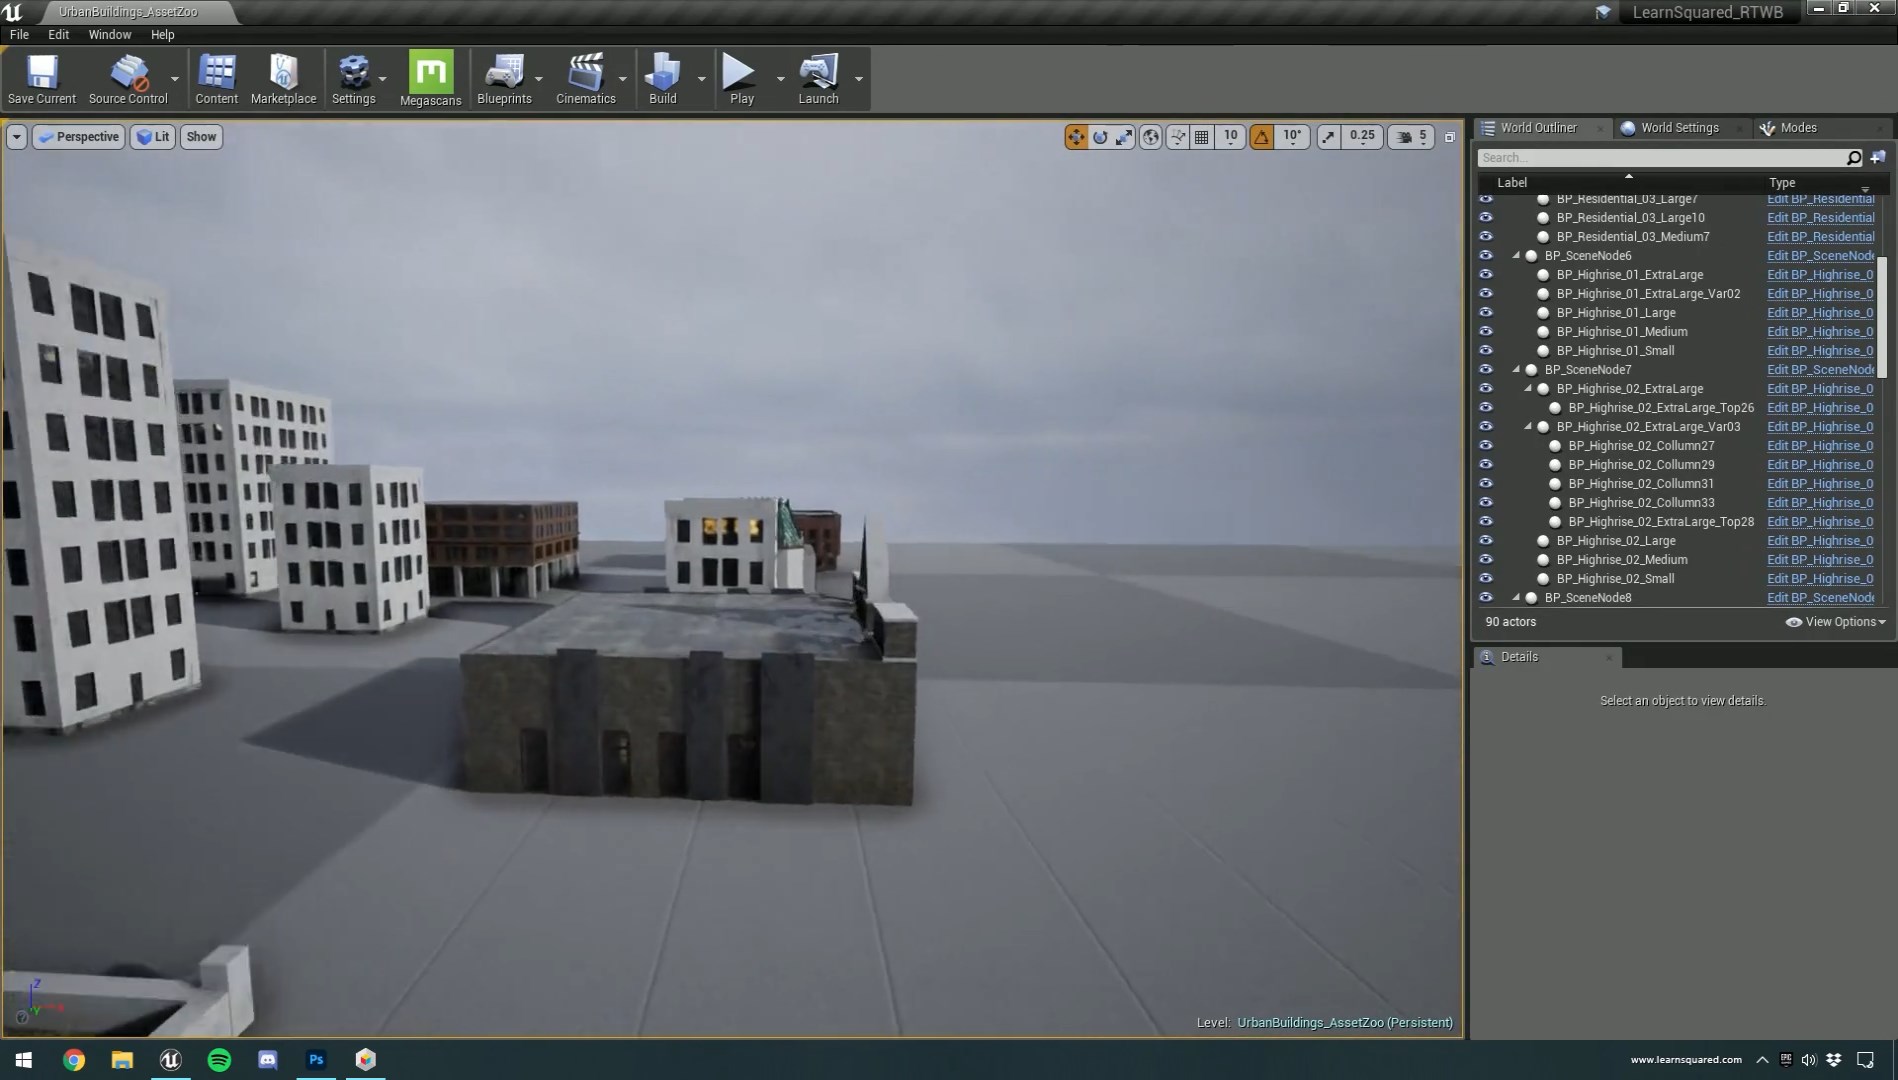Screen dimensions: 1898x1080
Task: Collapse the BP_SceneNode6 tree item
Action: click(x=1518, y=255)
